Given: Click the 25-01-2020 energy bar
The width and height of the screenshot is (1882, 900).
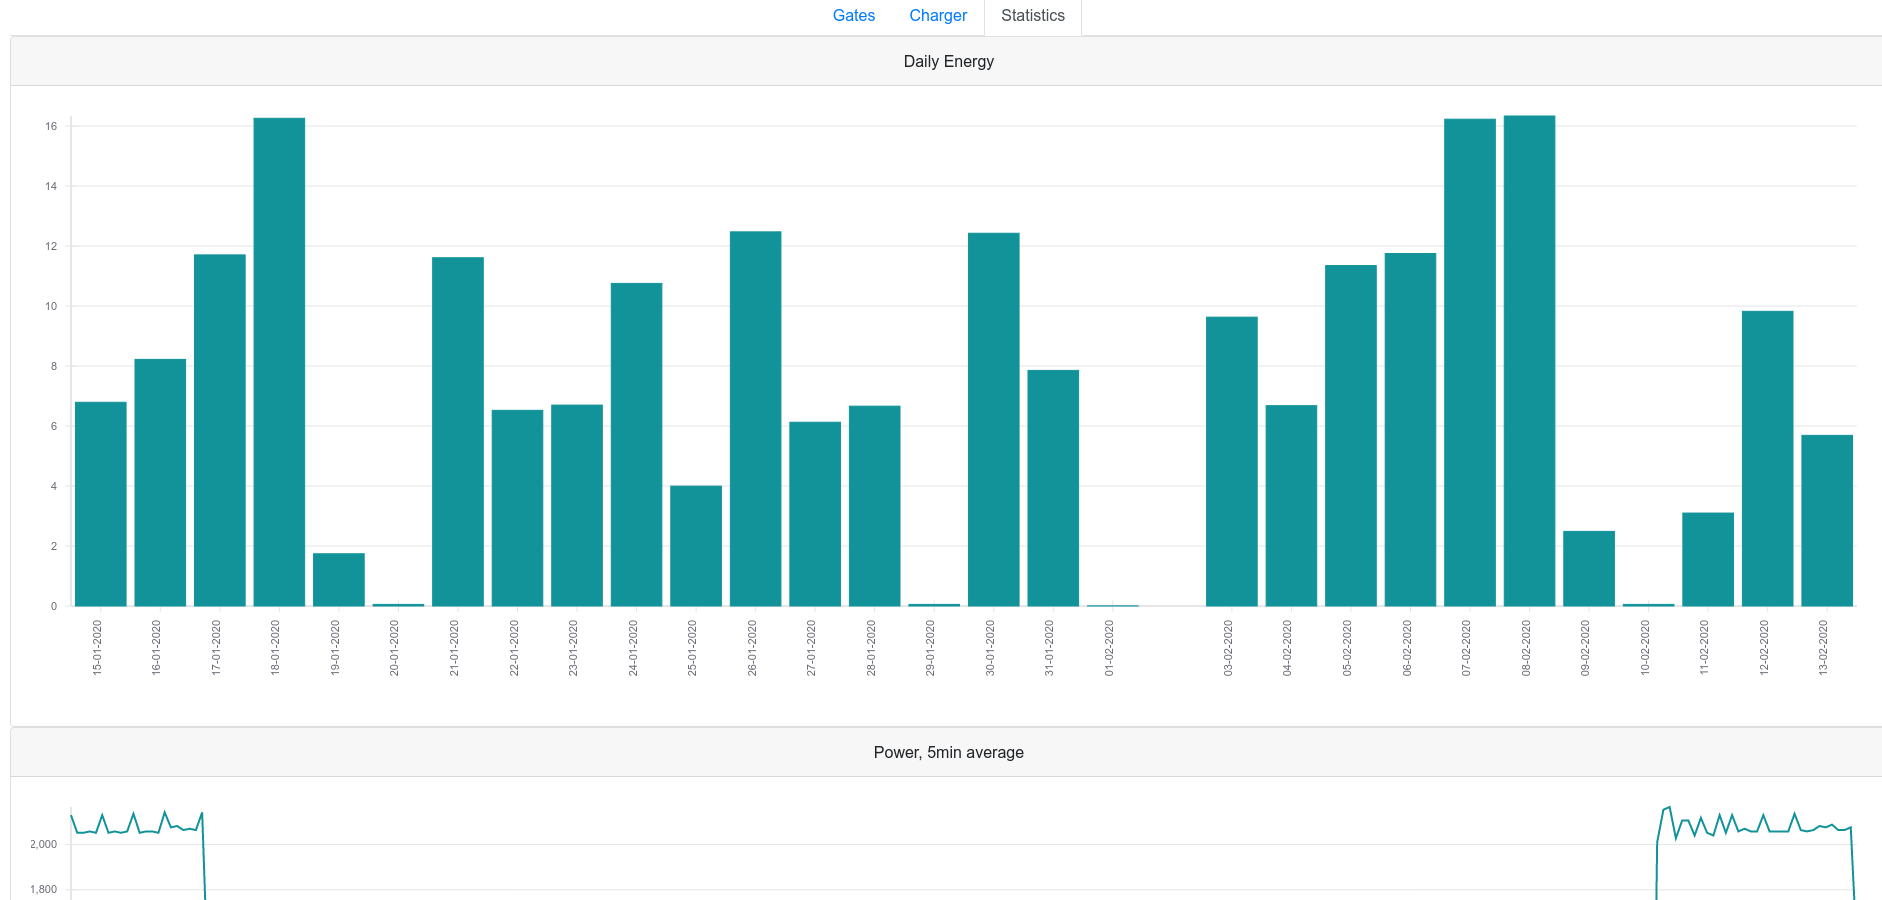Looking at the screenshot, I should pyautogui.click(x=696, y=546).
